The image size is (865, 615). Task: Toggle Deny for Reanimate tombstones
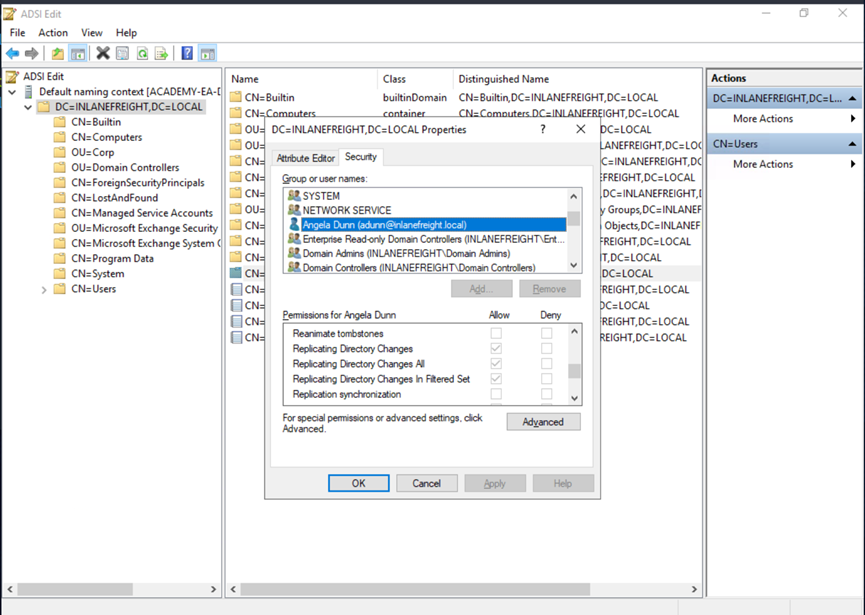click(546, 333)
